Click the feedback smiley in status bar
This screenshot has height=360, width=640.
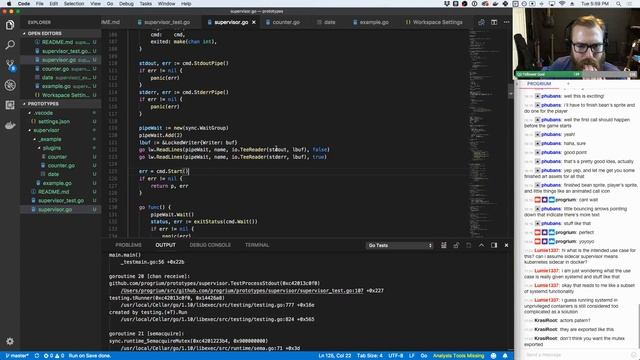[493, 356]
